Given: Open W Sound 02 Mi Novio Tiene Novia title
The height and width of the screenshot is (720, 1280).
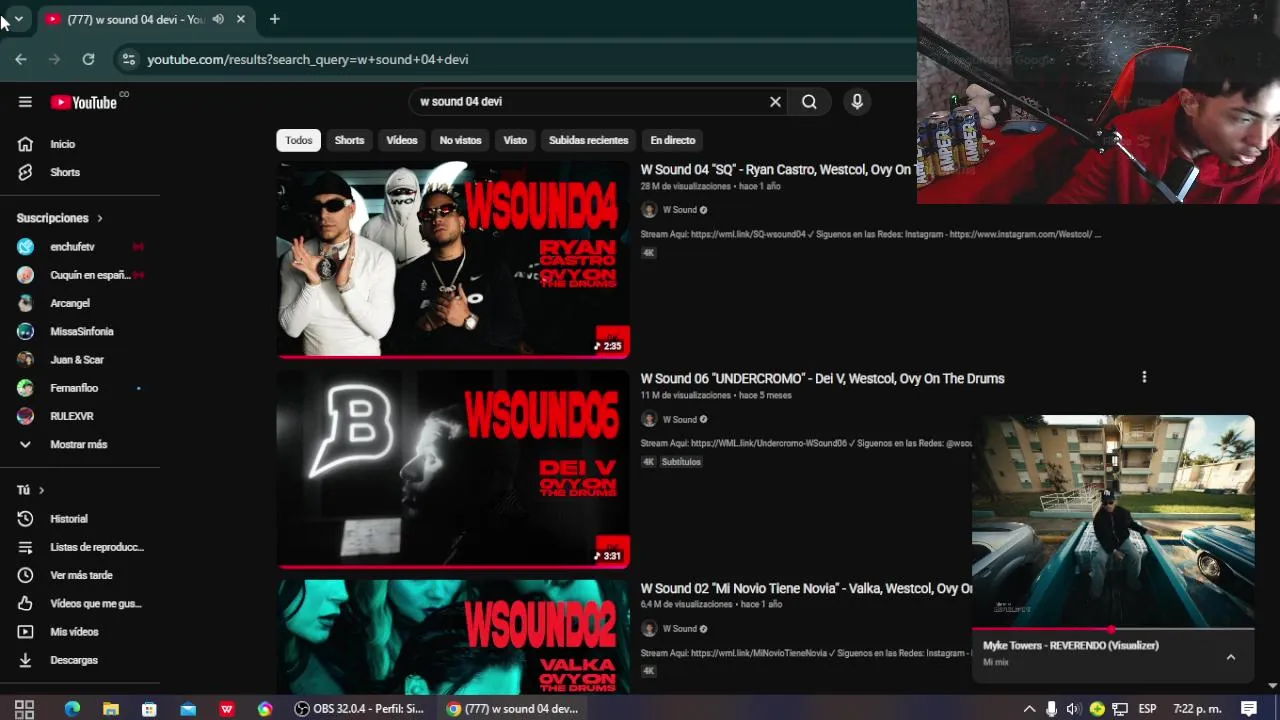Looking at the screenshot, I should [x=807, y=588].
